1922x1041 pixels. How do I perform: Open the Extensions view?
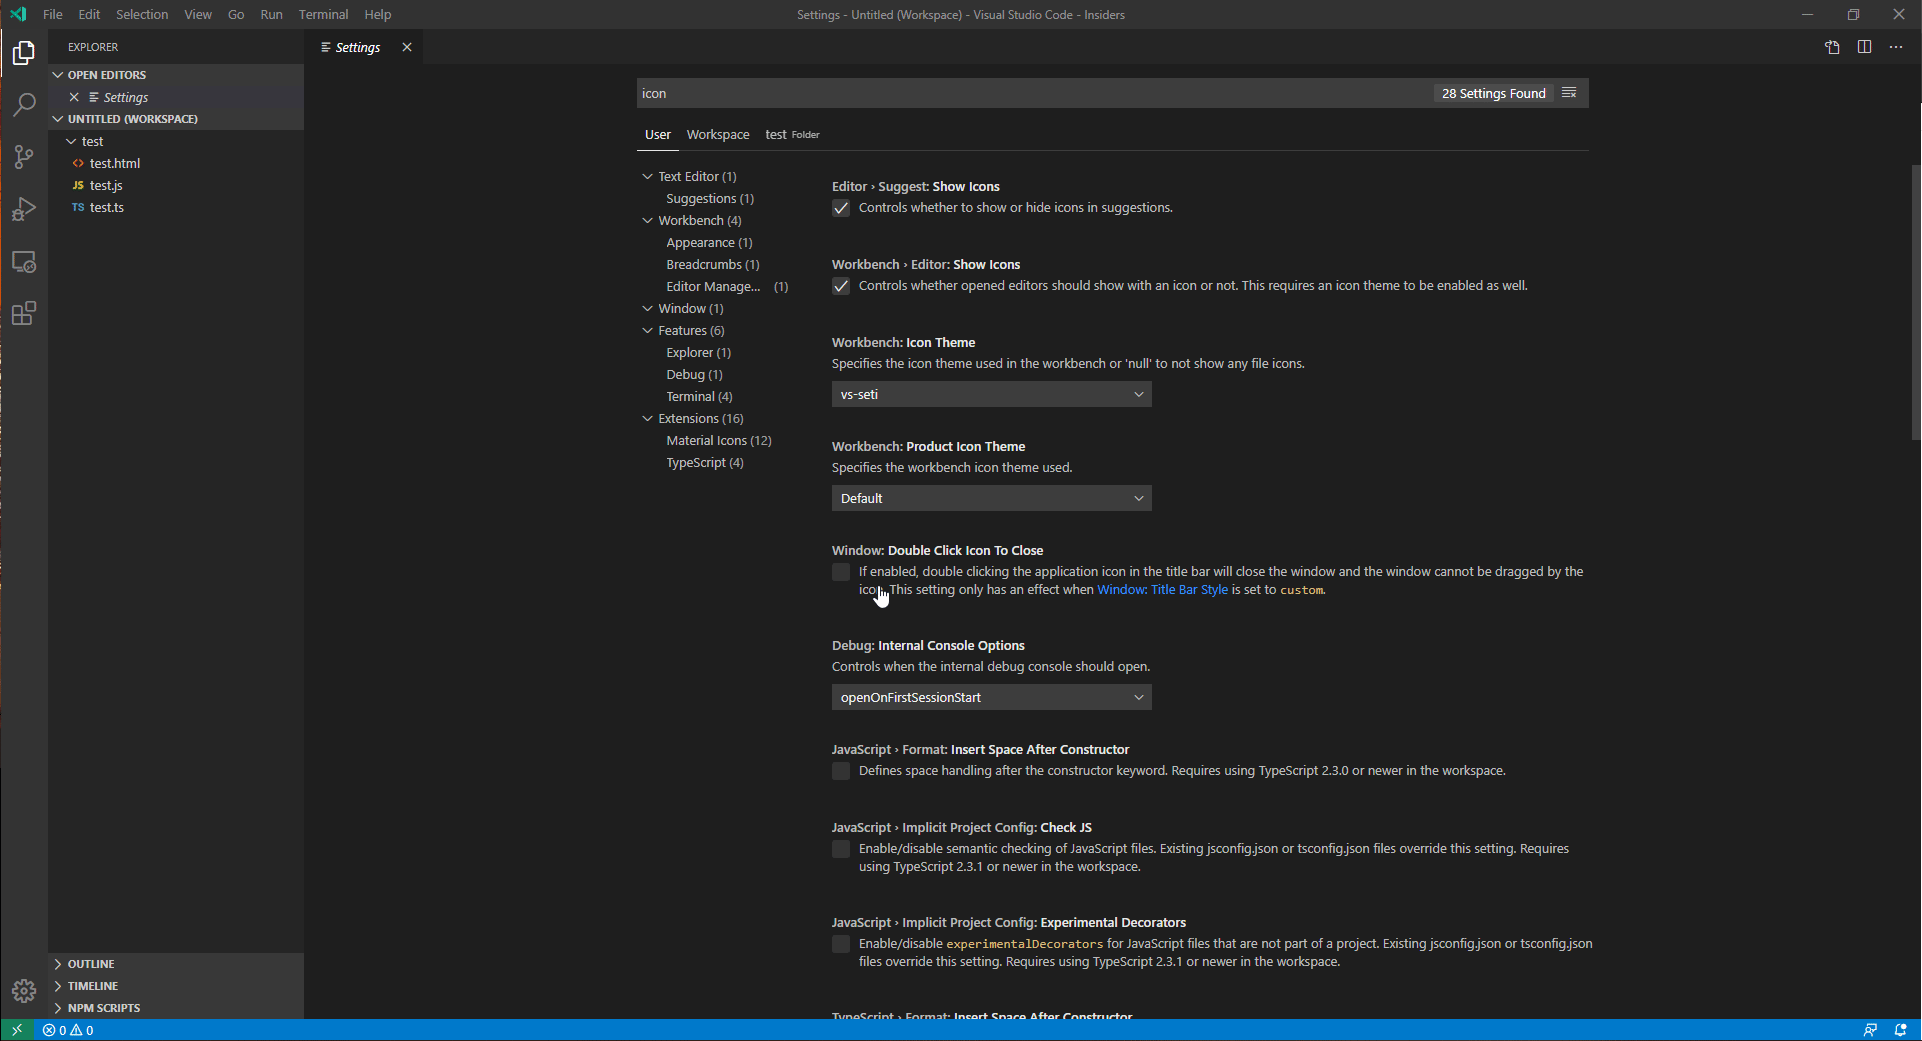coord(23,313)
